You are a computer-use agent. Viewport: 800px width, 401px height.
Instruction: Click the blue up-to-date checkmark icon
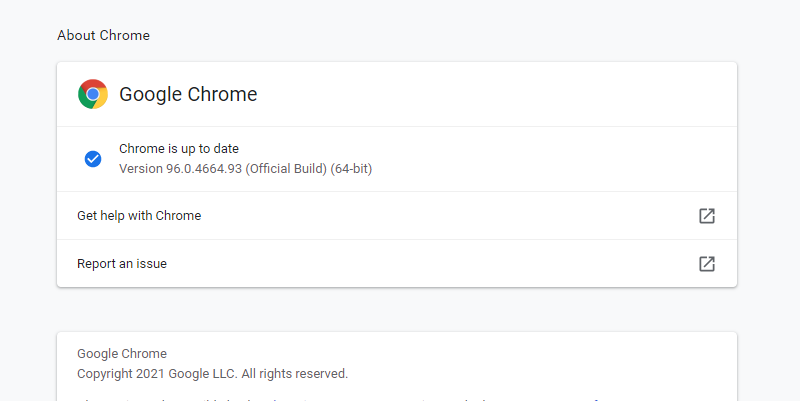coord(93,159)
